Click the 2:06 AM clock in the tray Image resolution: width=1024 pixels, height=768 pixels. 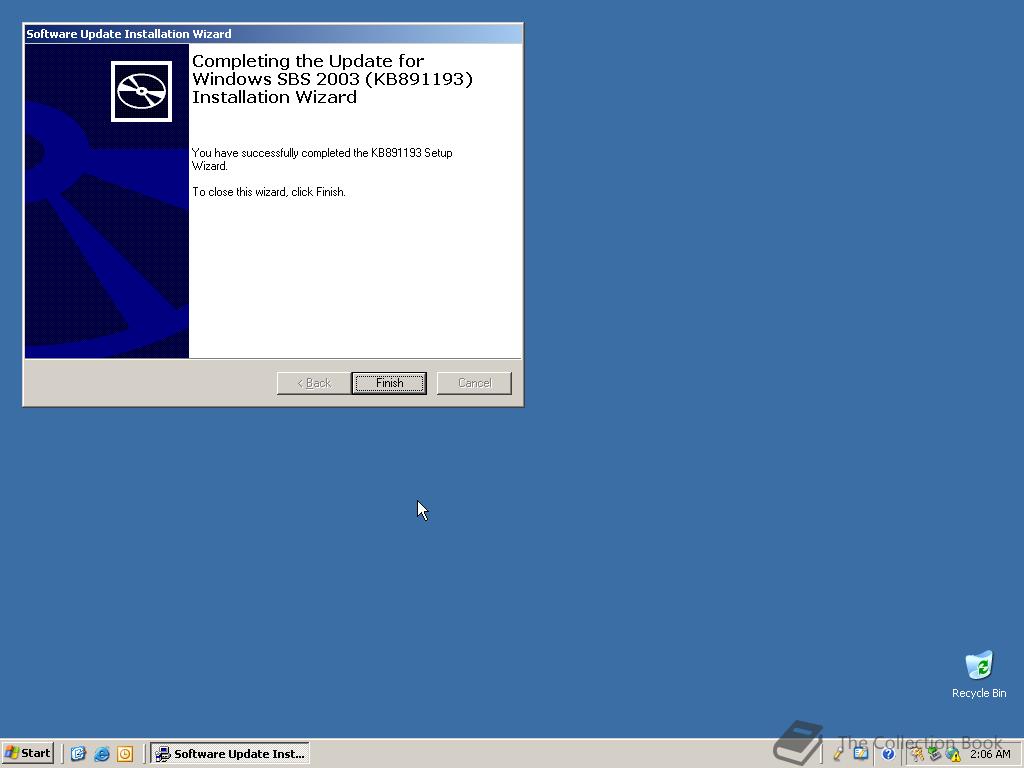(990, 754)
